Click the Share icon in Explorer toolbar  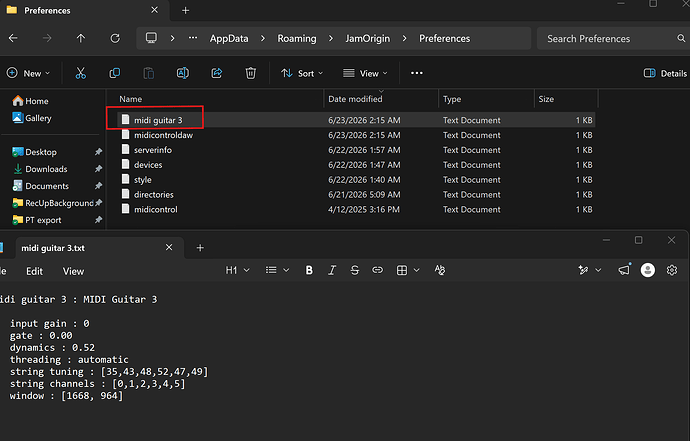coord(217,73)
